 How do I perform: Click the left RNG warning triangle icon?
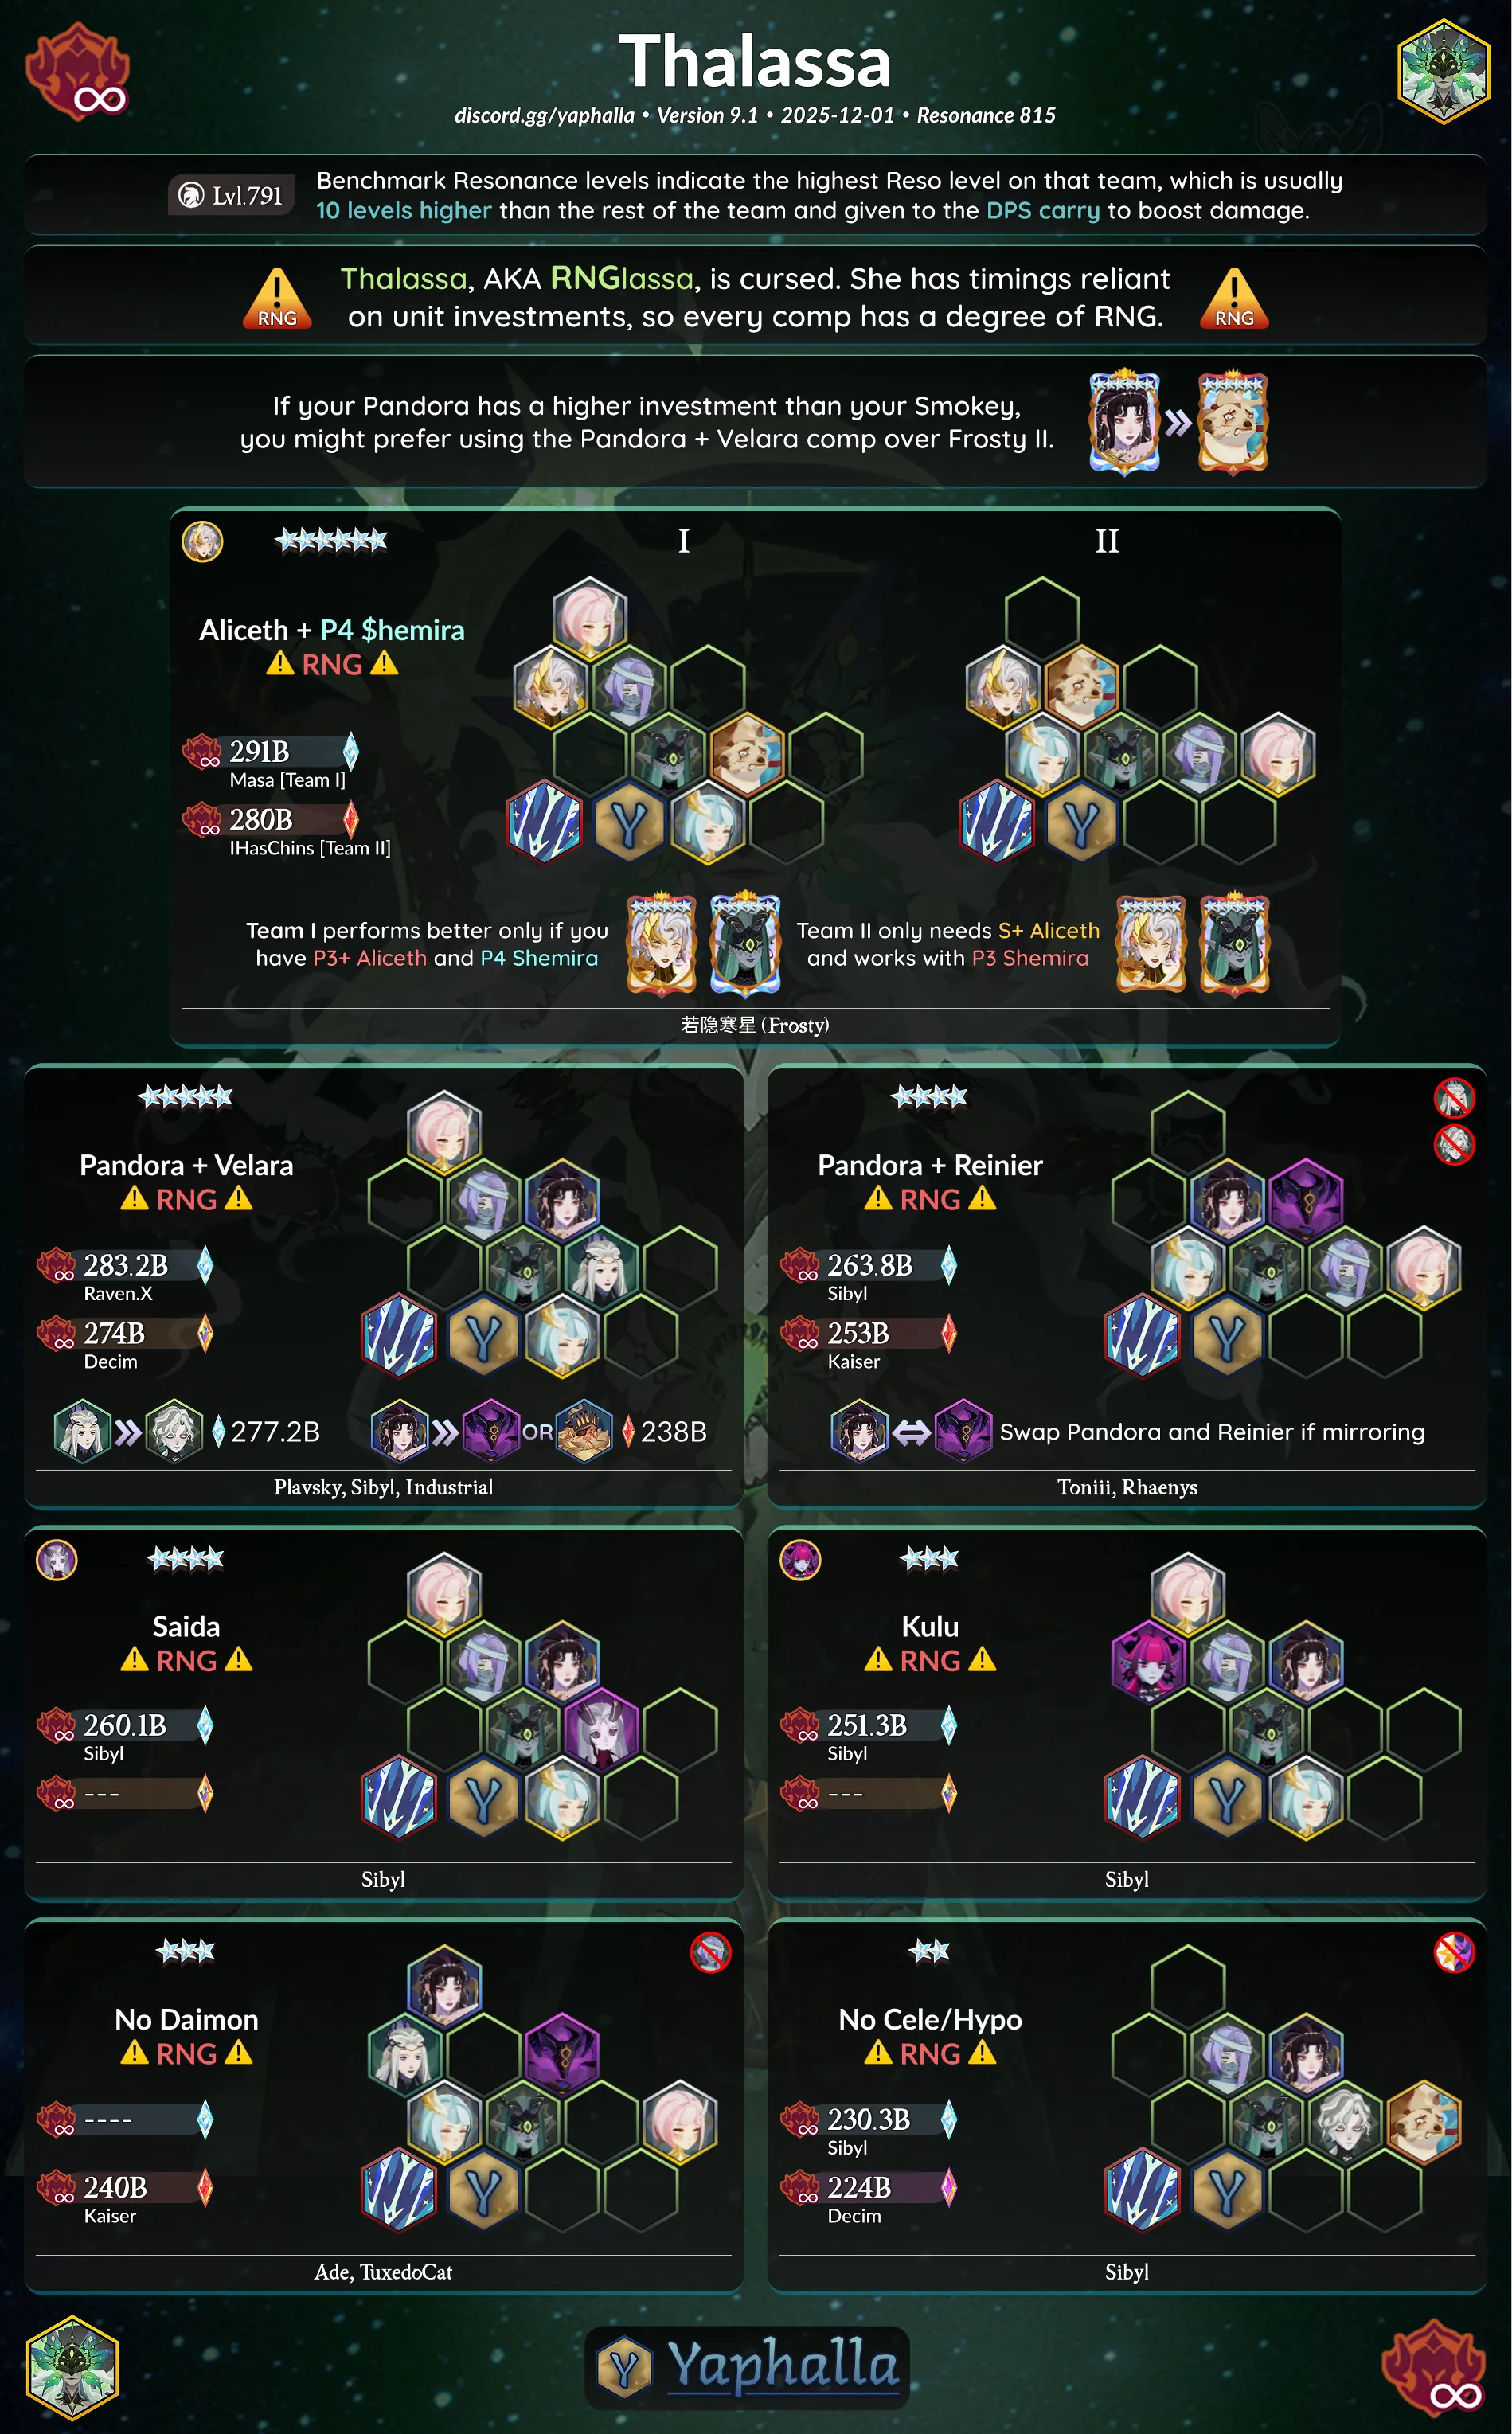(x=276, y=298)
